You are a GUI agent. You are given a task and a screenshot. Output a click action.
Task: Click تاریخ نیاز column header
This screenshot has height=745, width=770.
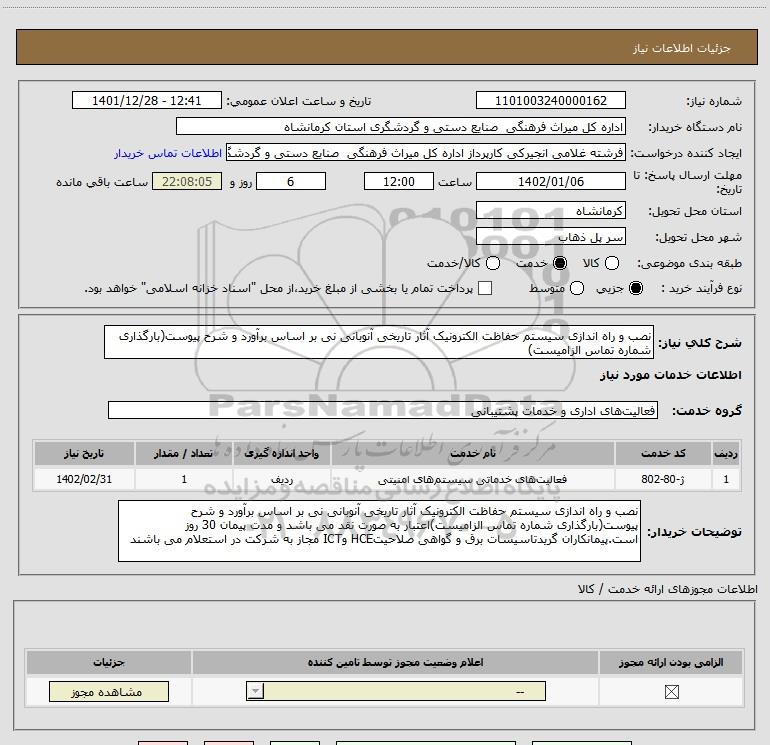[x=84, y=453]
